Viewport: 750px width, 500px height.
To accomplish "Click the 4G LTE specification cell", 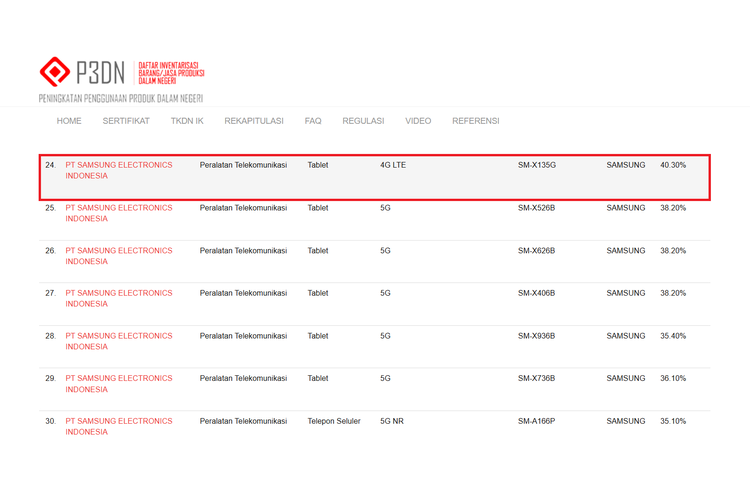I will click(393, 165).
